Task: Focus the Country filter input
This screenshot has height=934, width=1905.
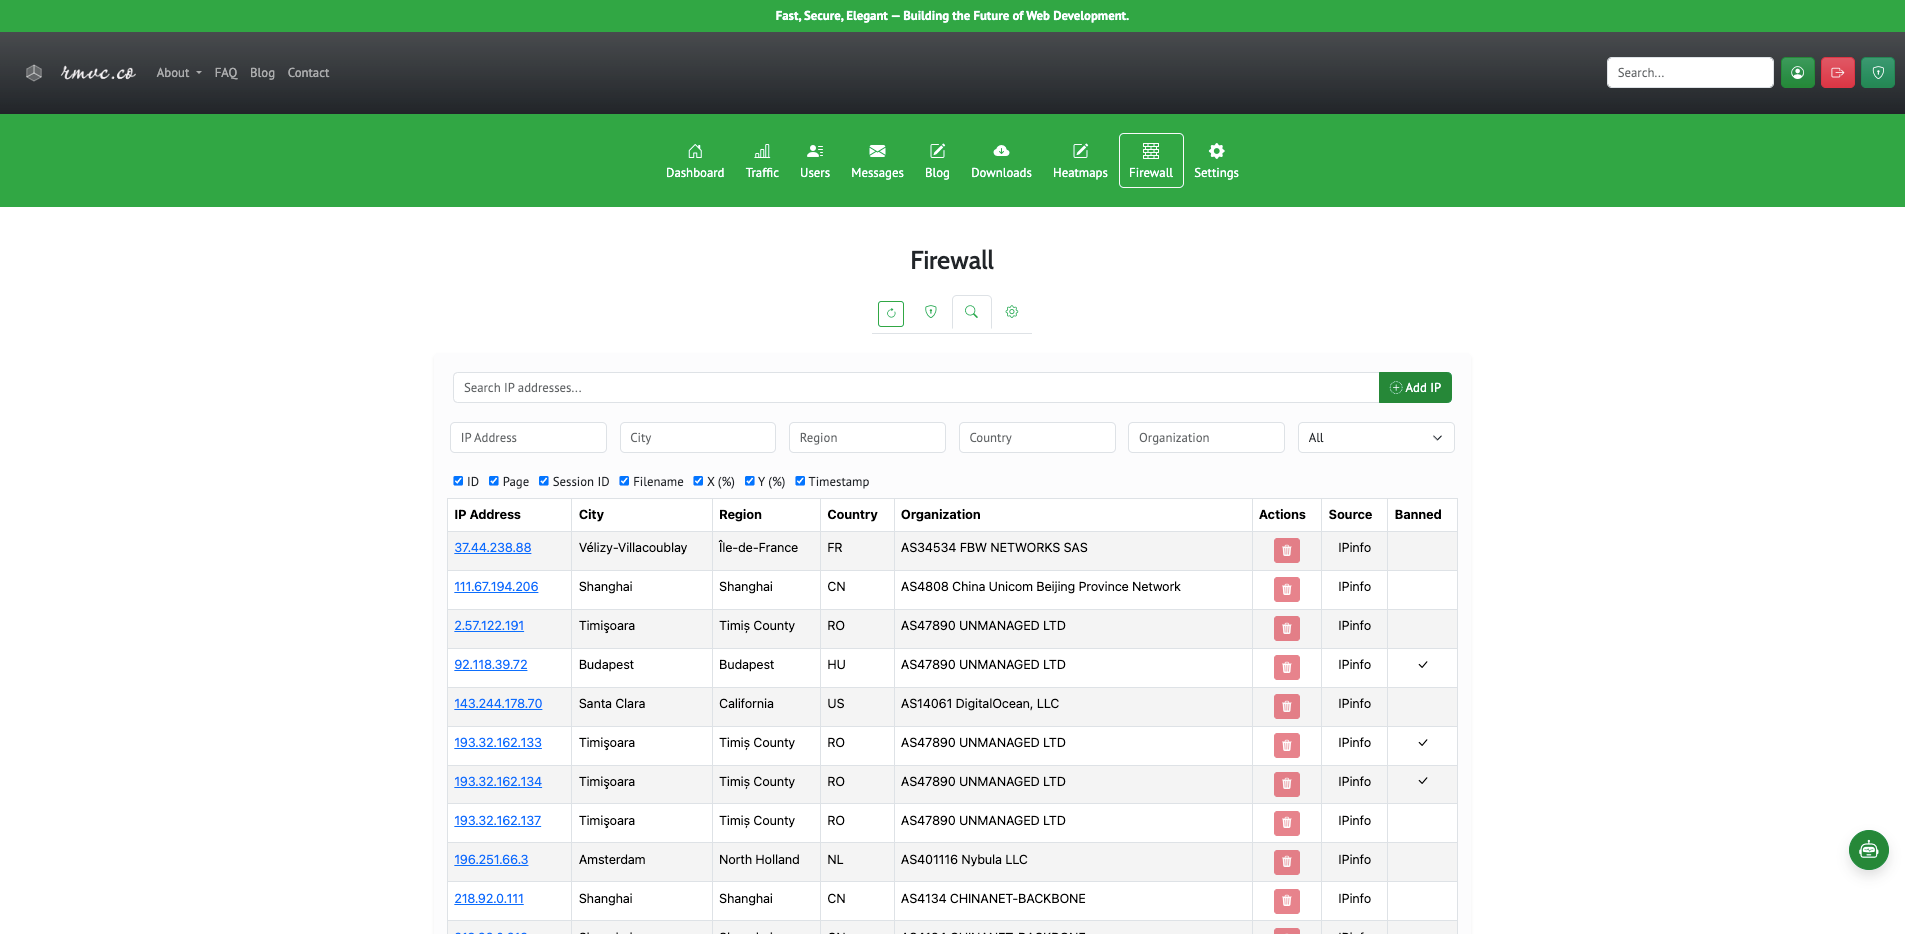Action: (x=1036, y=438)
